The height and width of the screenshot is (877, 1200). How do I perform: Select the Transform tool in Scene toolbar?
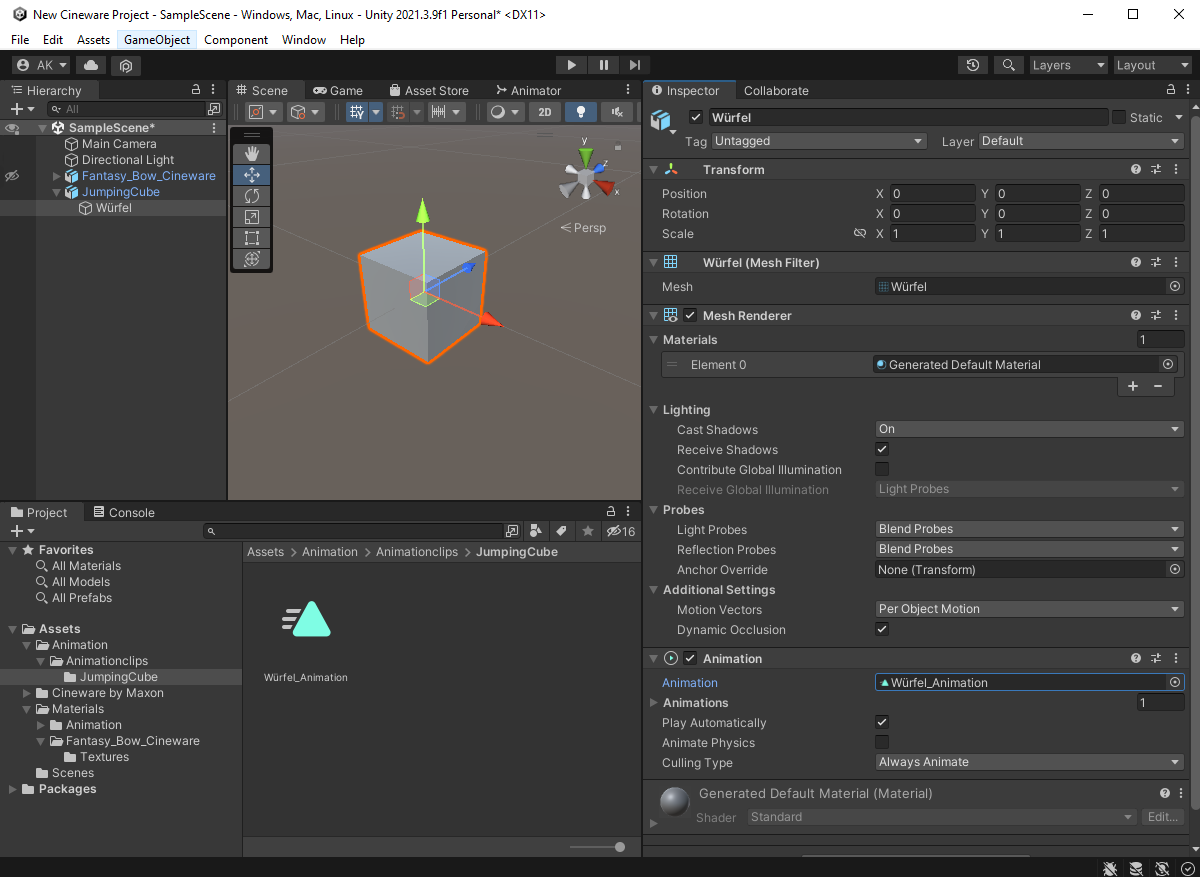point(252,258)
